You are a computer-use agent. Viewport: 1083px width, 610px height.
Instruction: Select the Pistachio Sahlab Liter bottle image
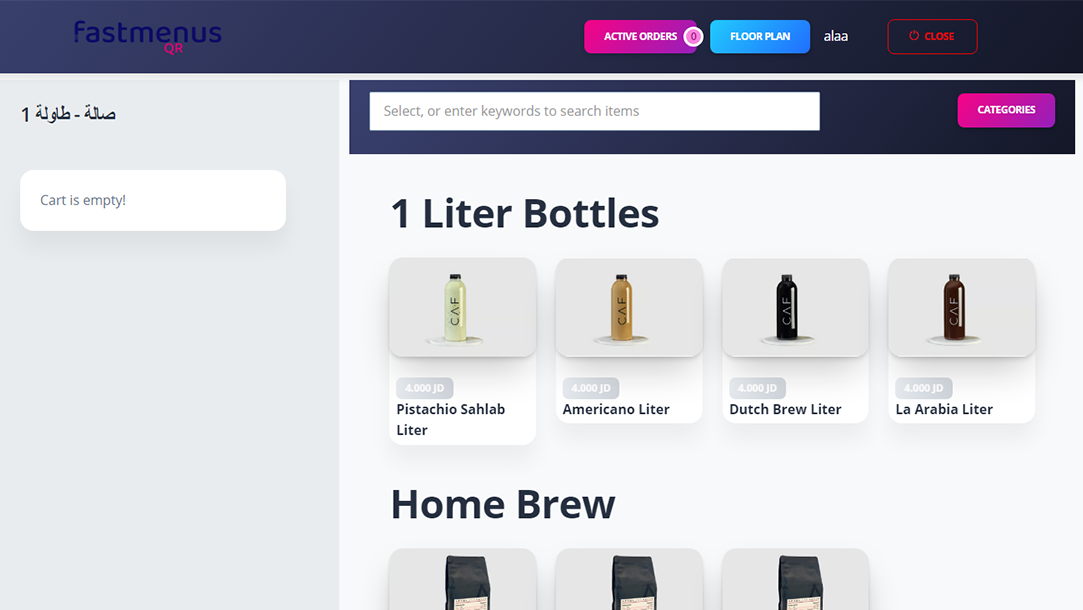pos(463,307)
